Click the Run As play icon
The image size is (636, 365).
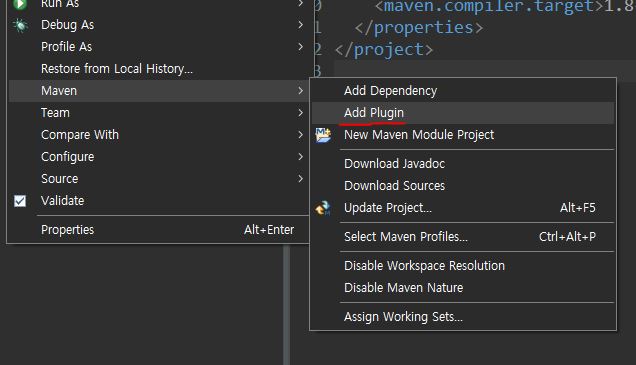20,4
